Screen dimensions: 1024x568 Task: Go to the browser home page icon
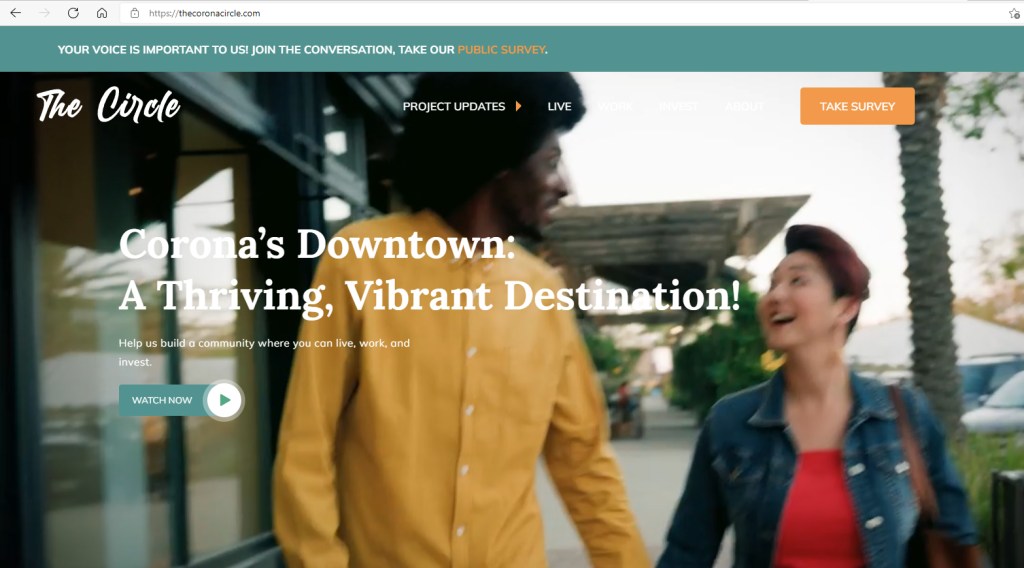102,13
